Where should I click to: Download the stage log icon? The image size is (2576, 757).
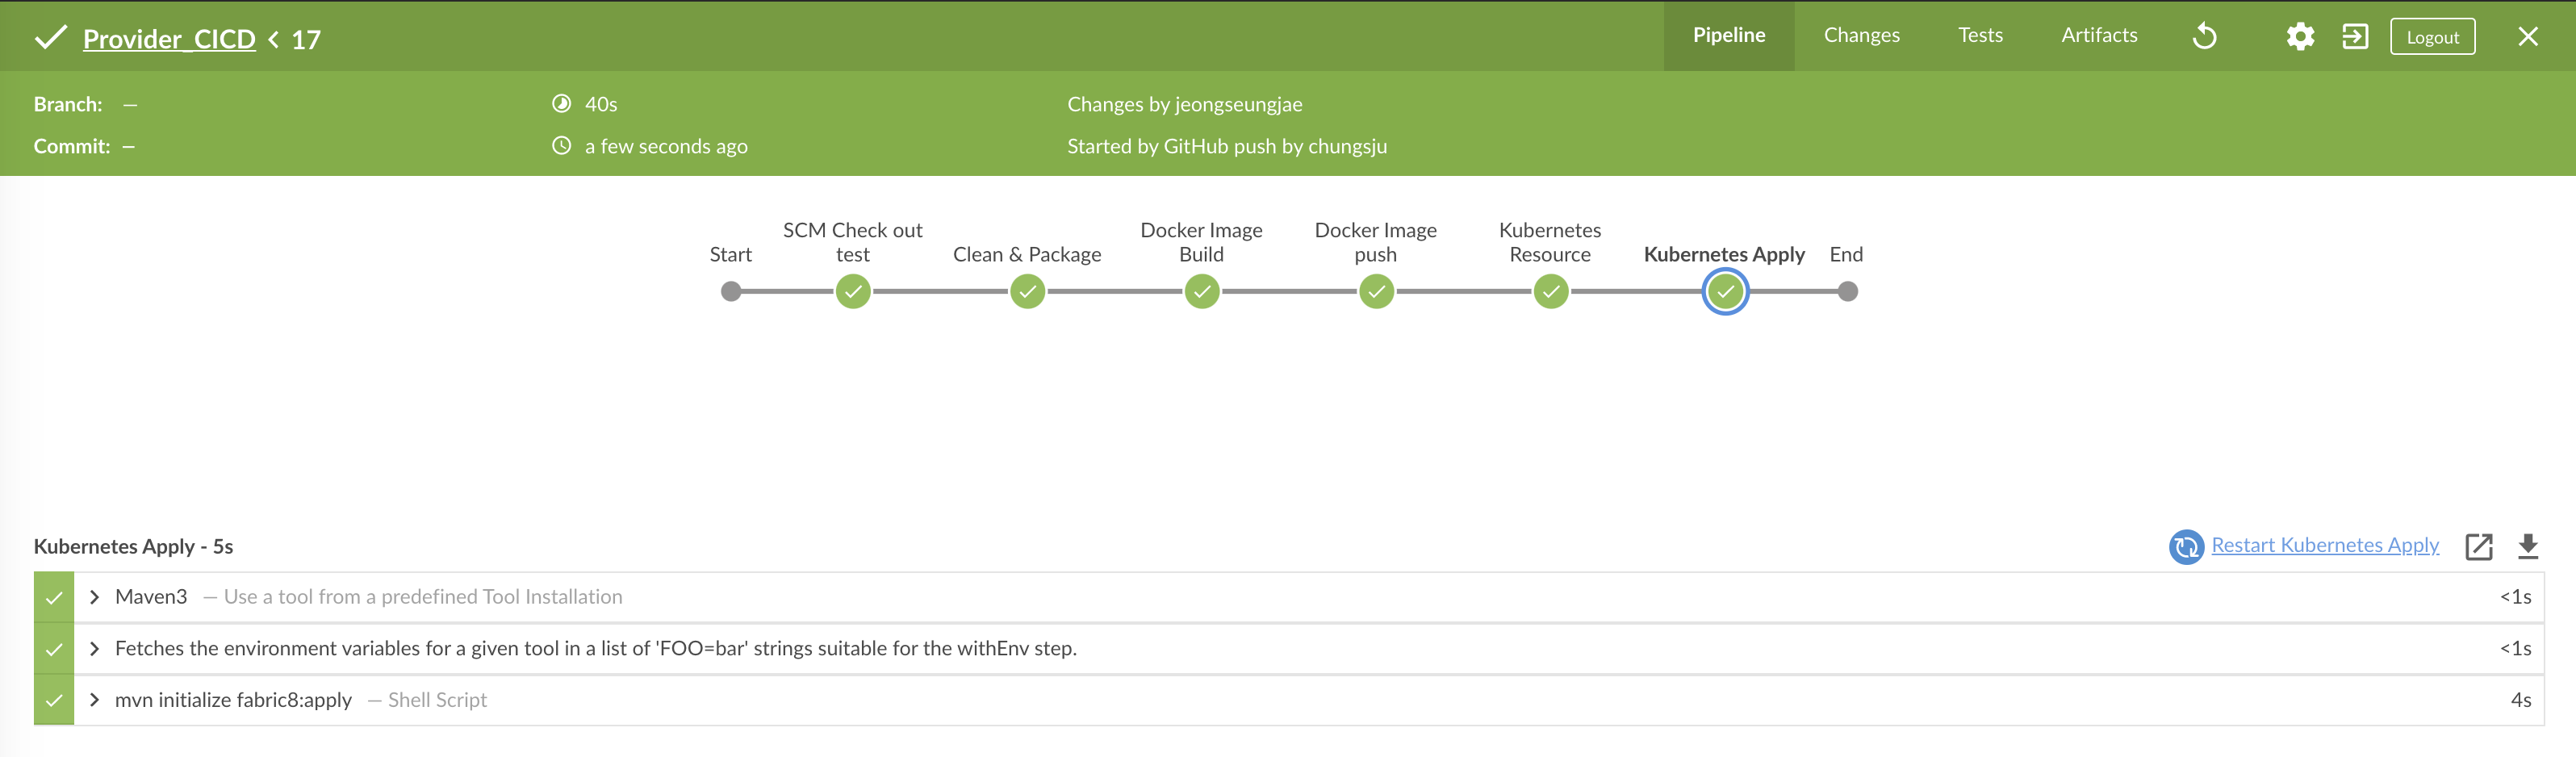point(2528,546)
